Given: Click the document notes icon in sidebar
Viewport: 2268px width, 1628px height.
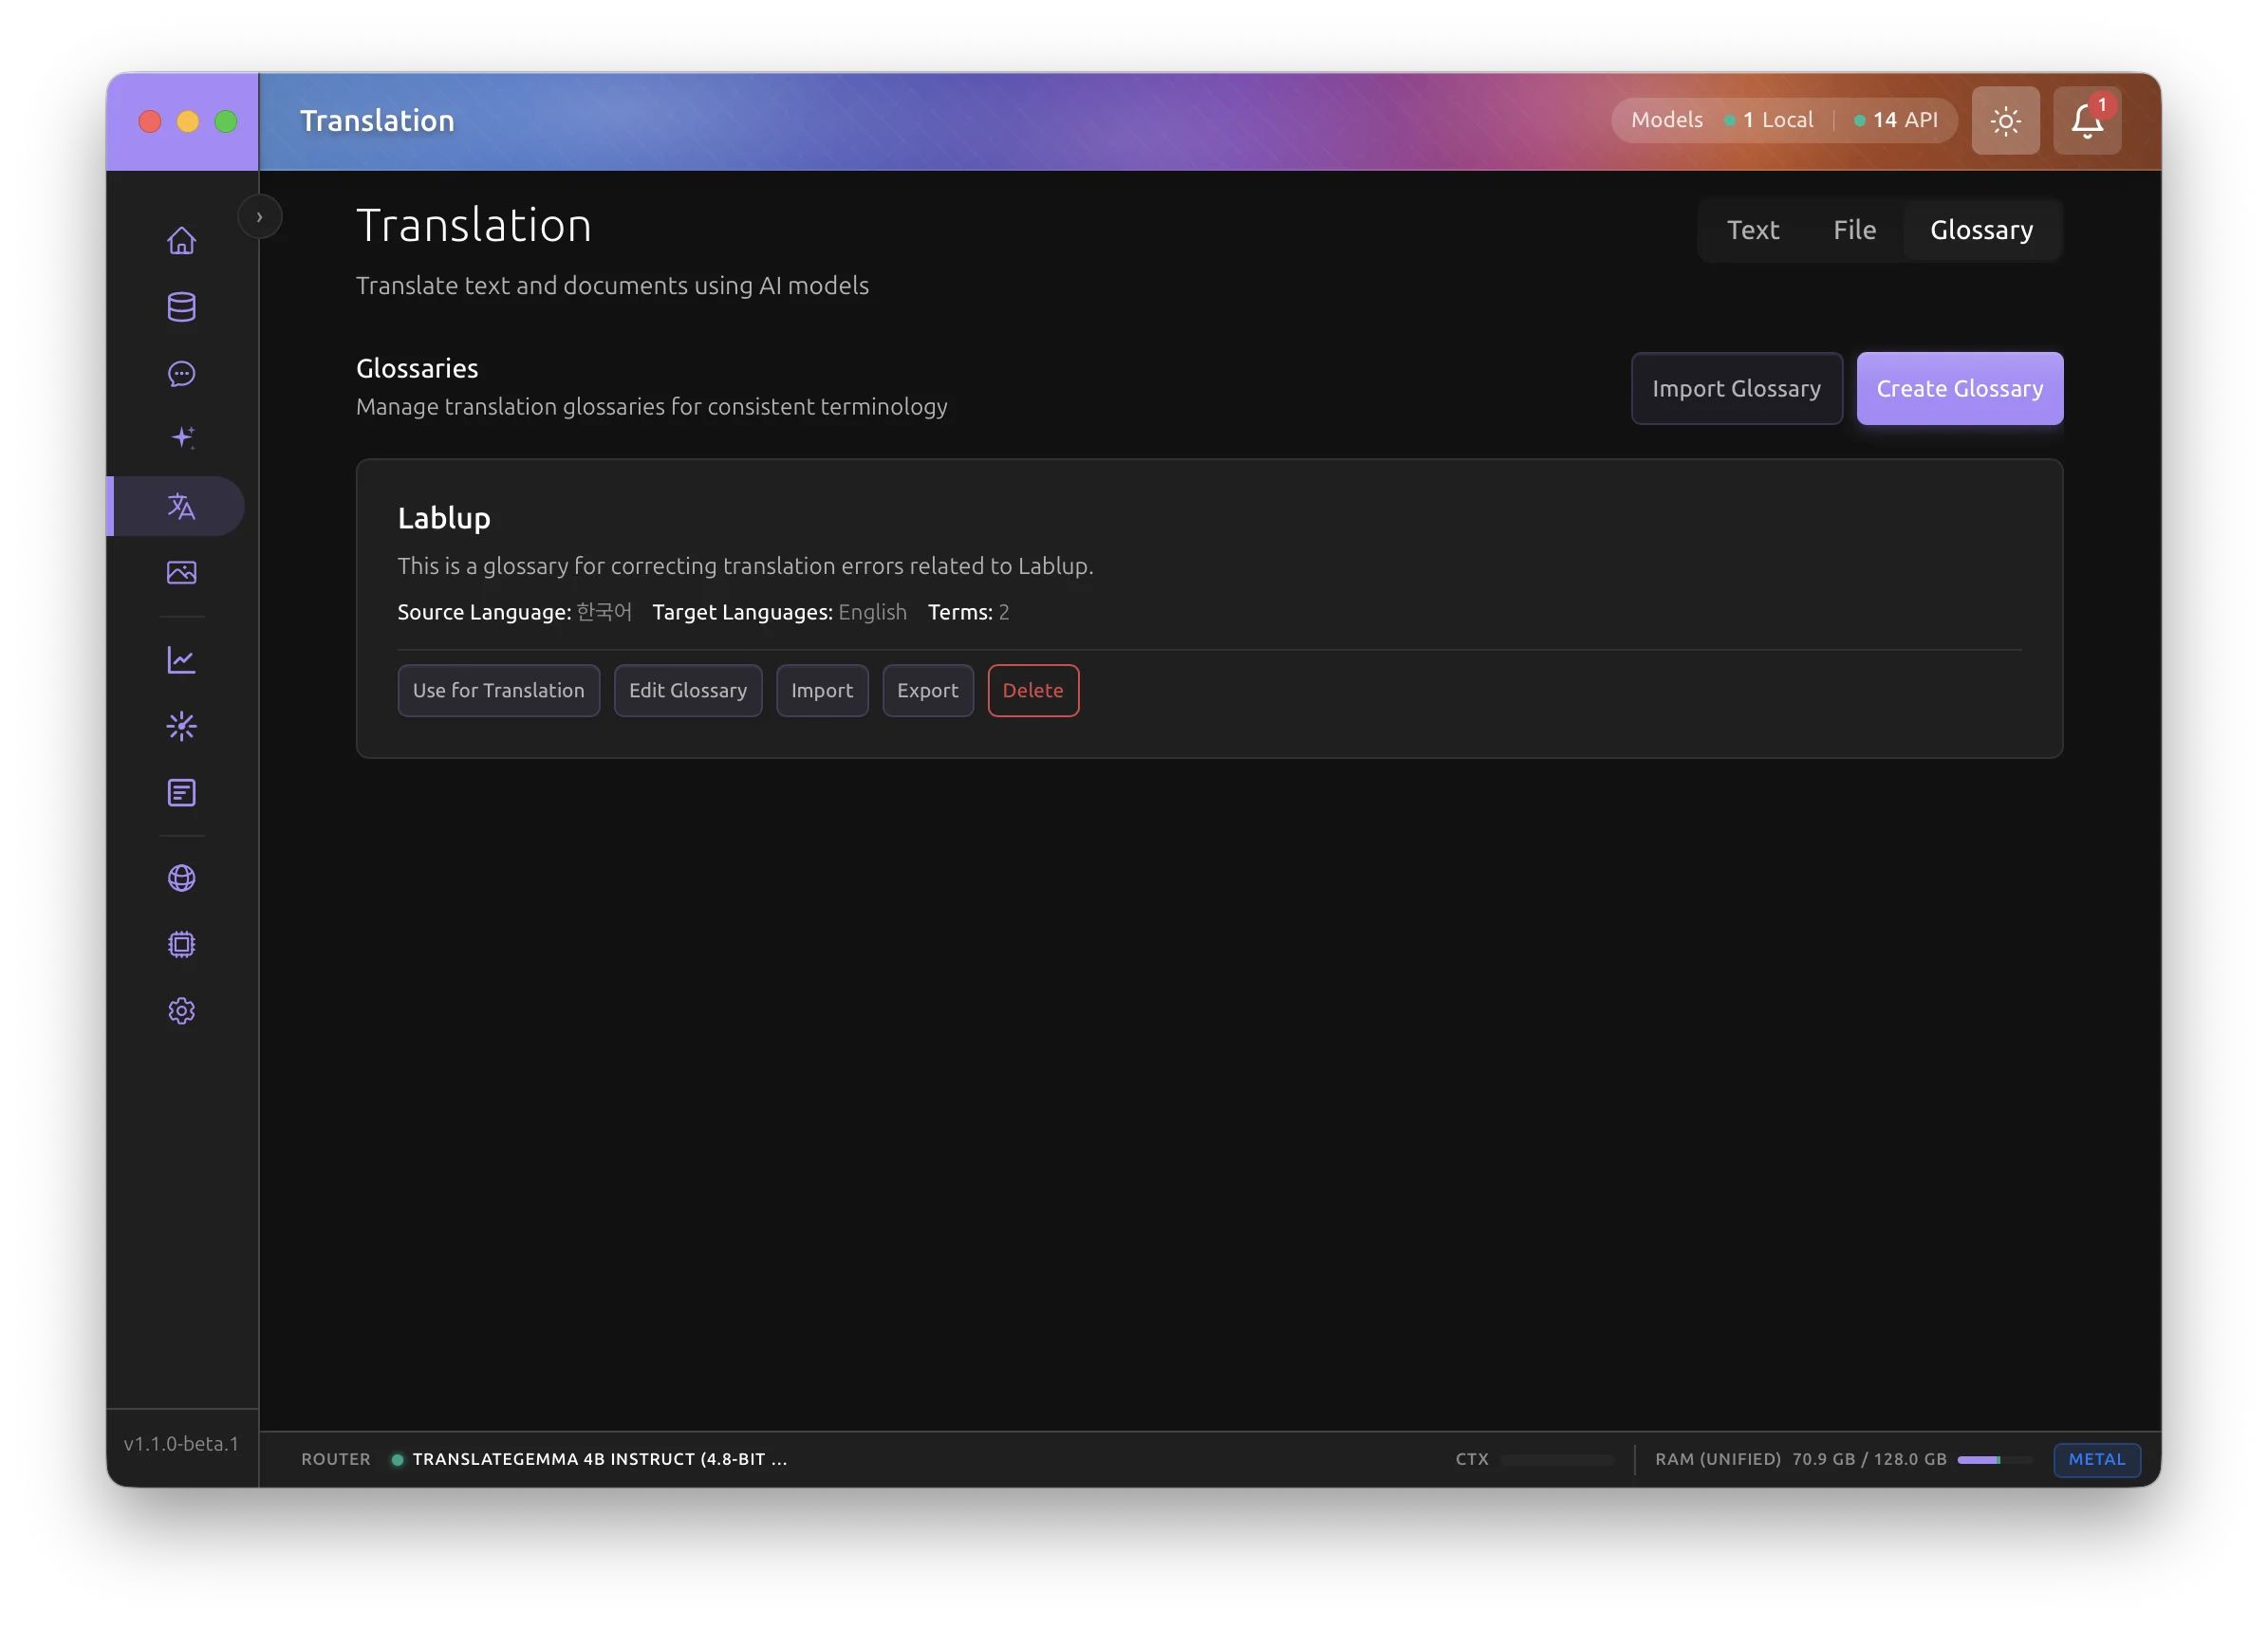Looking at the screenshot, I should click(x=181, y=793).
